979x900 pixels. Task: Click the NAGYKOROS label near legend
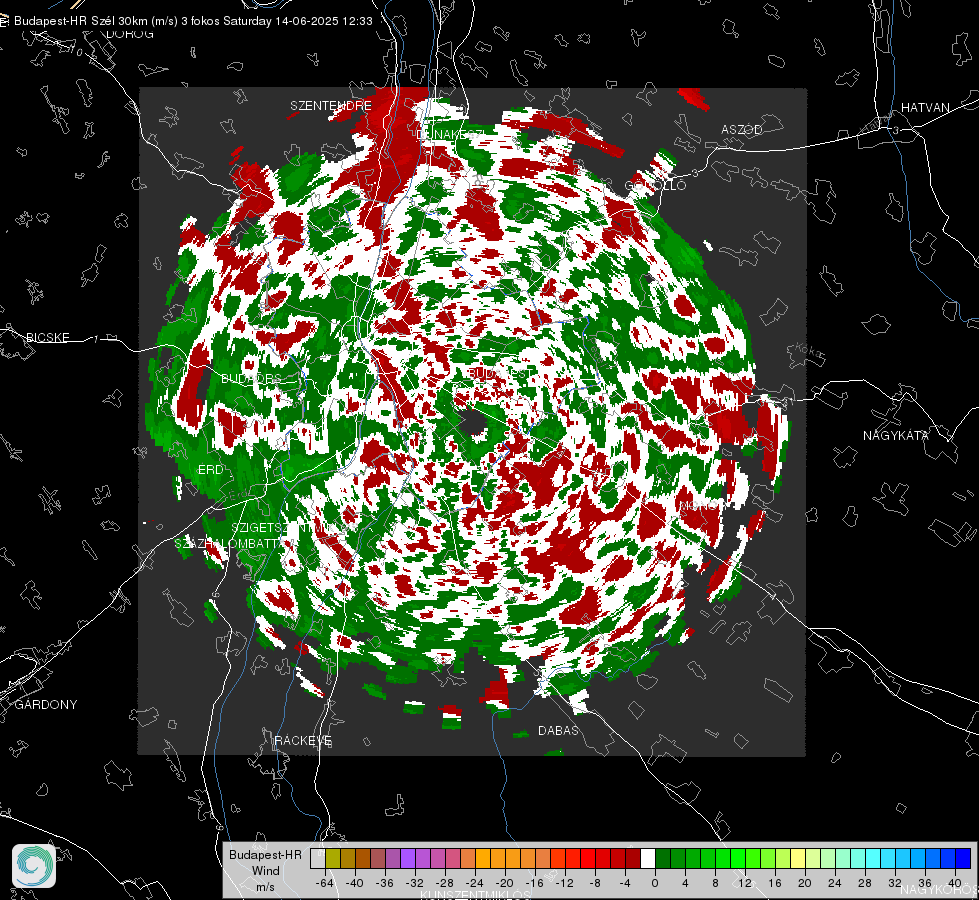[x=939, y=889]
